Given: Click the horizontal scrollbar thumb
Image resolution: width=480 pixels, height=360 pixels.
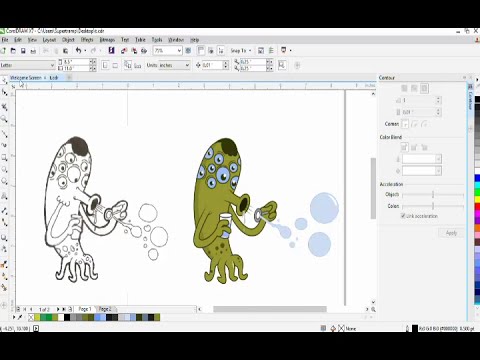Looking at the screenshot, I should 270,309.
